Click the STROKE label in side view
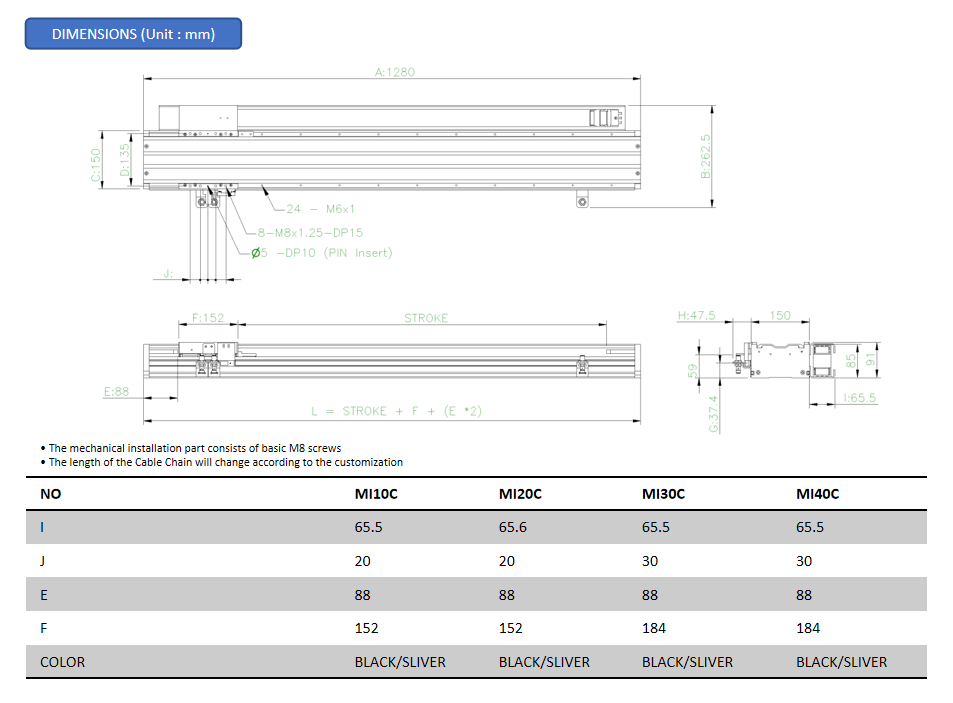 point(426,318)
